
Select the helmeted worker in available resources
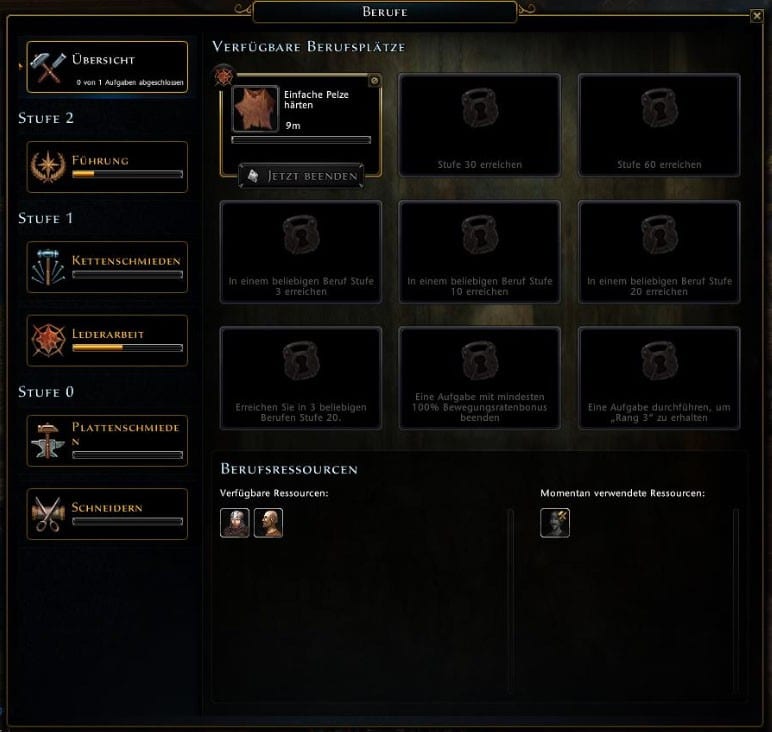(235, 523)
